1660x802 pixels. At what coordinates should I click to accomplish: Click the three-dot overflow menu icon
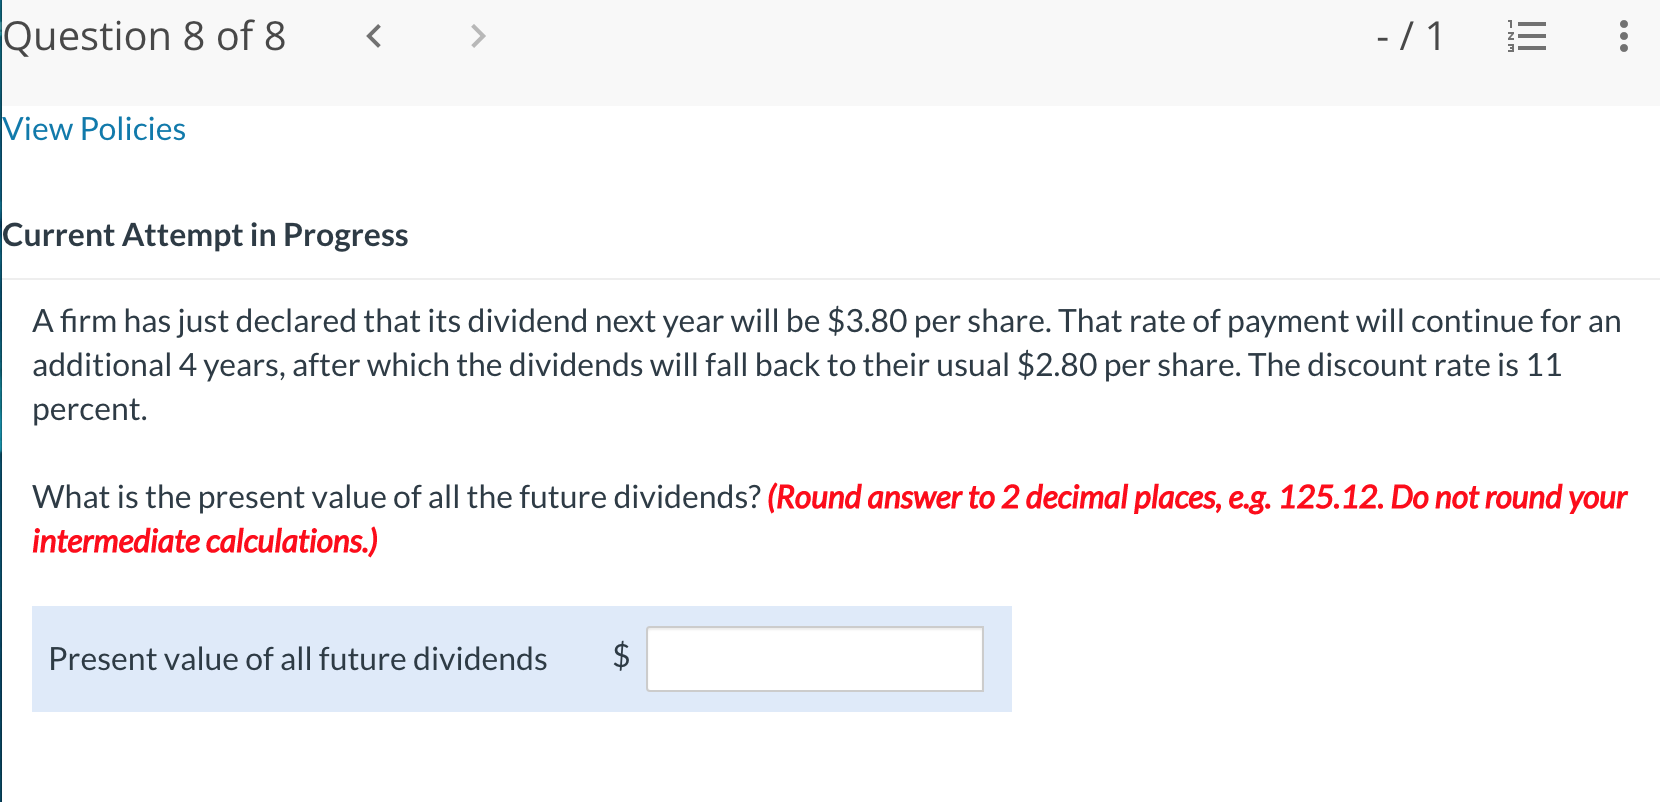(1623, 36)
